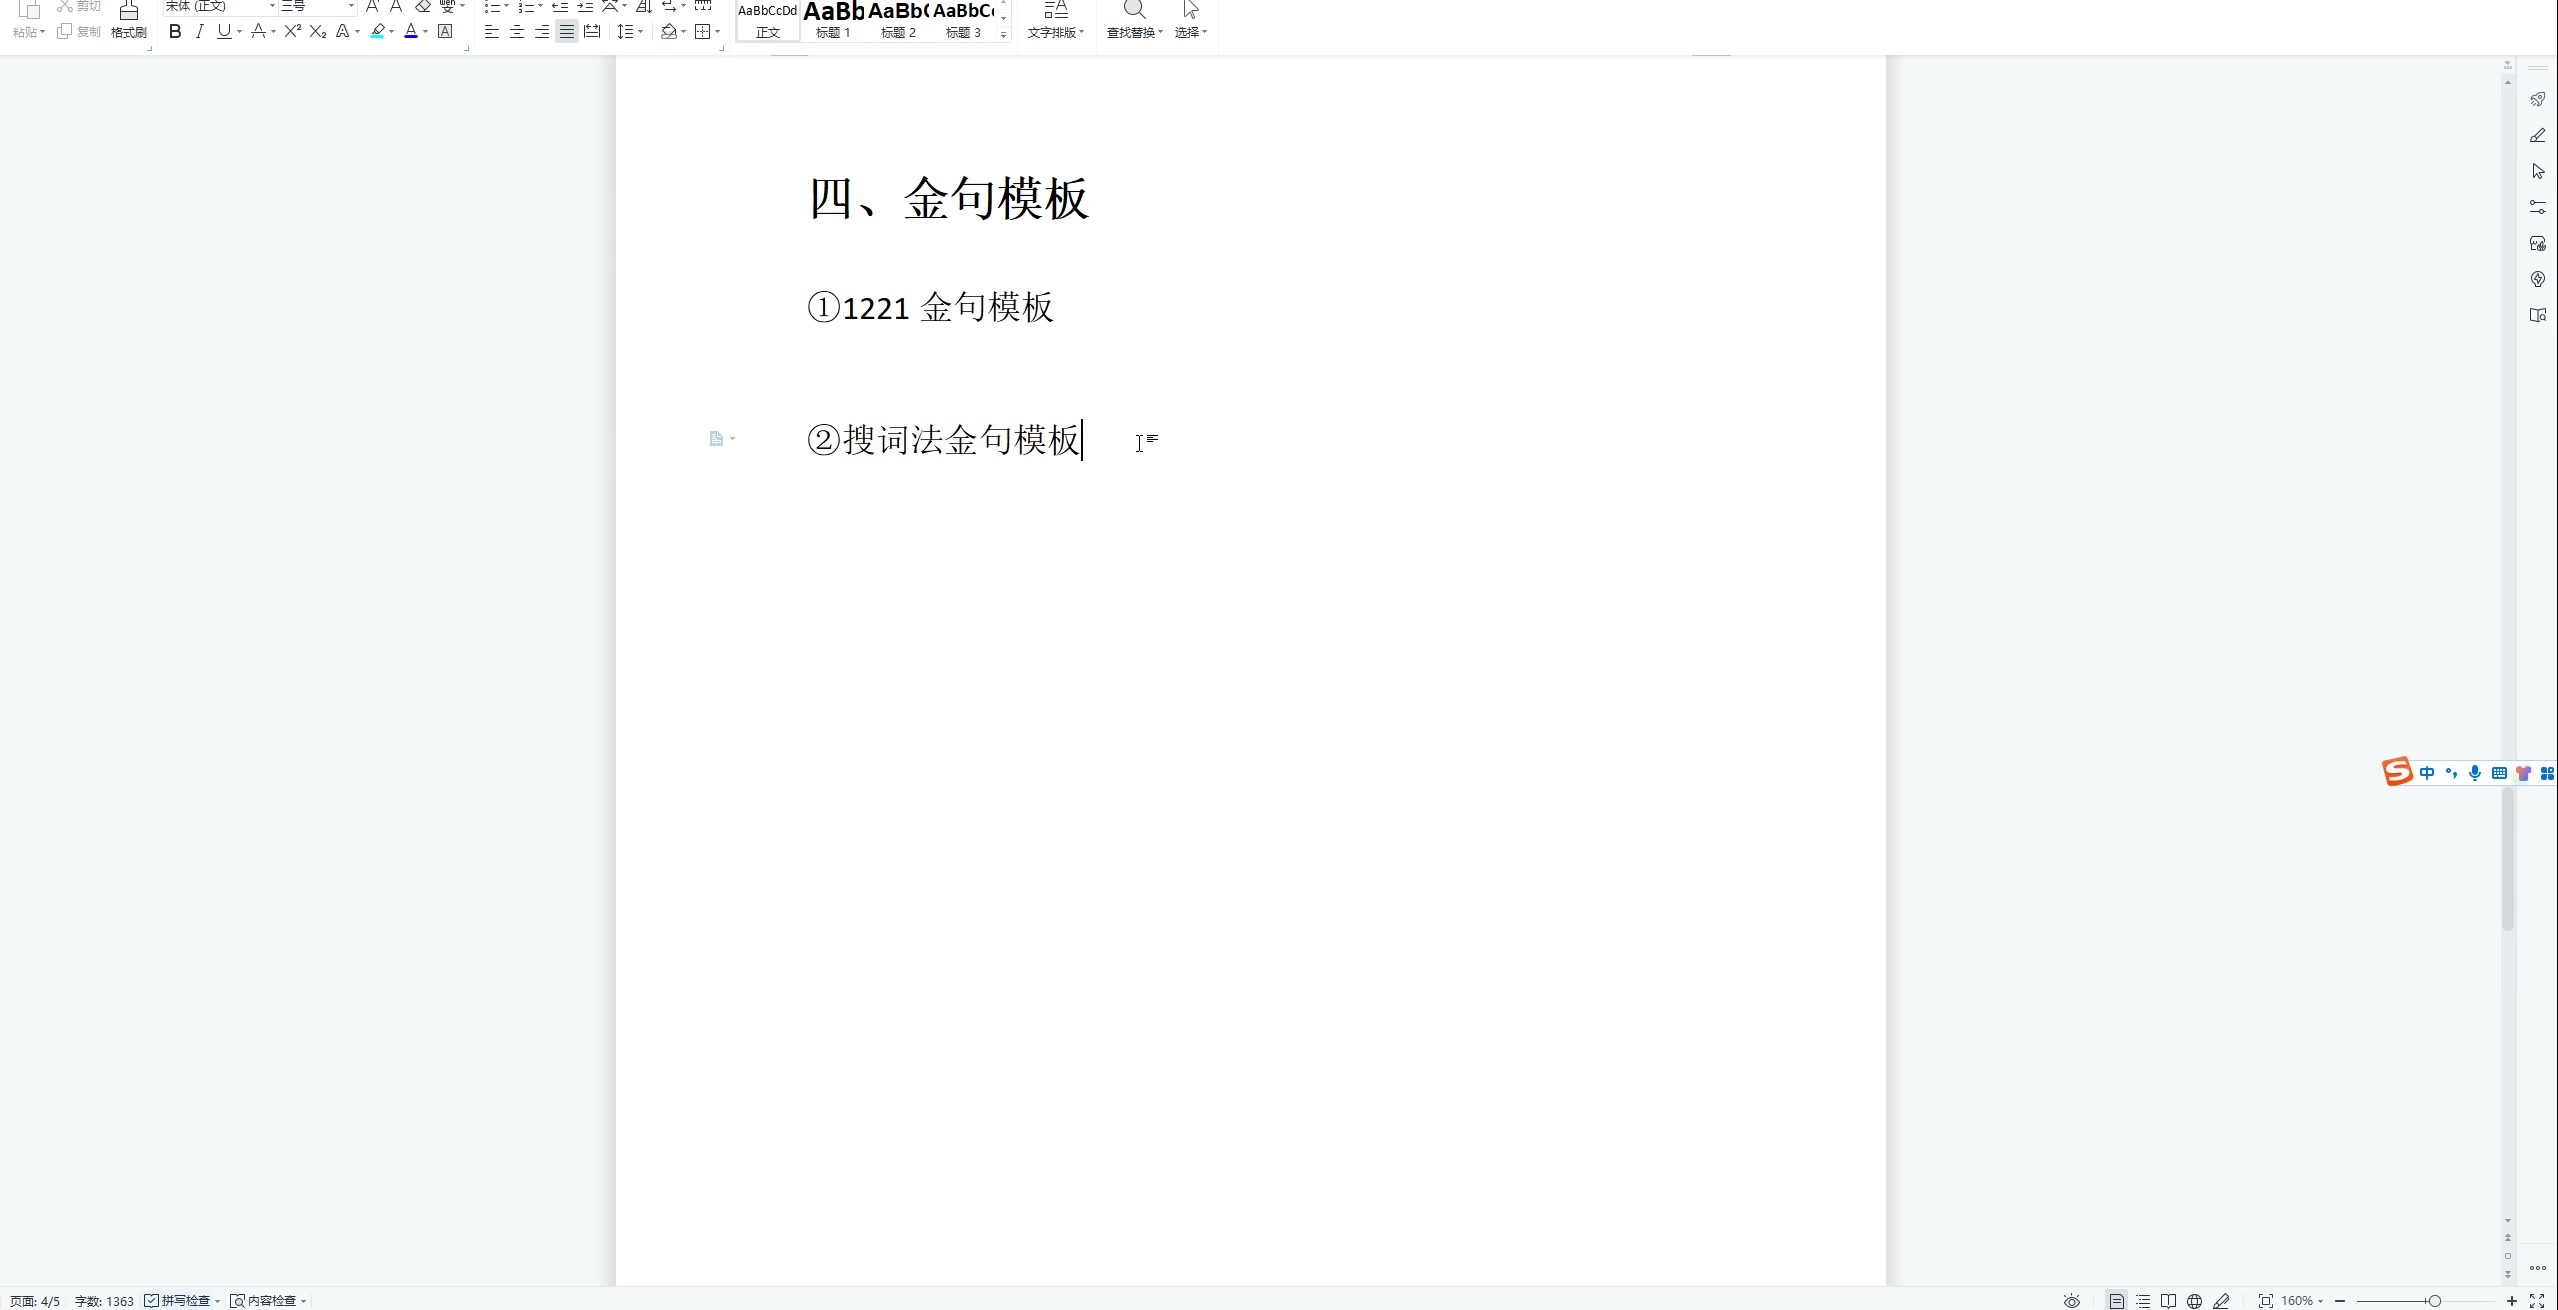Apply superscript X² formatting
This screenshot has height=1310, width=2558.
[x=292, y=31]
